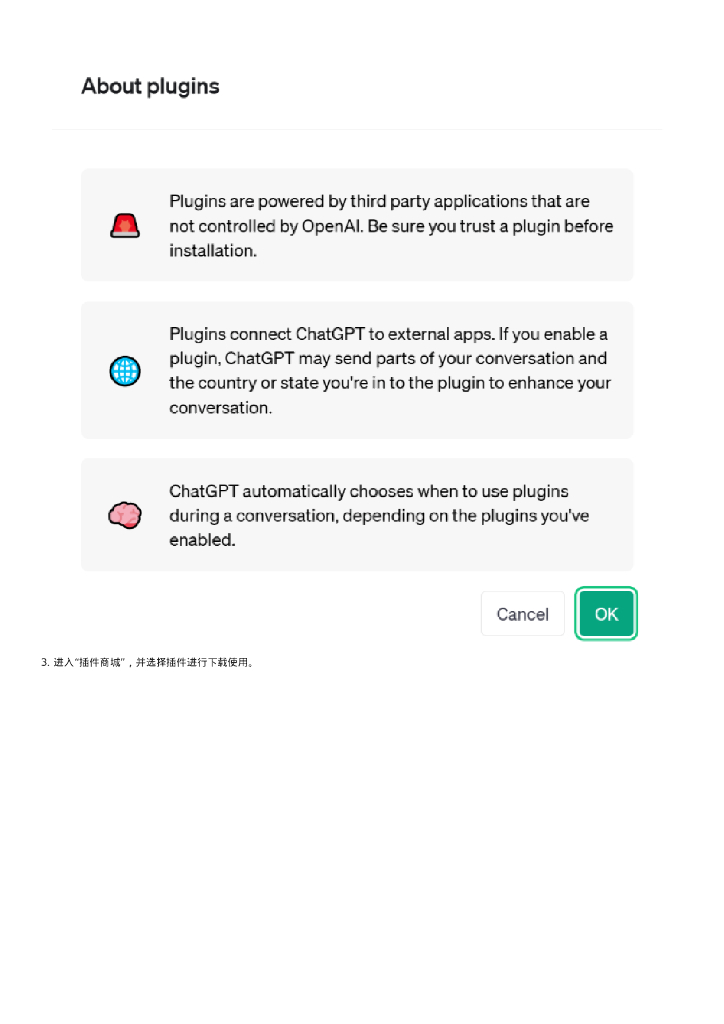724x1024 pixels.
Task: Click the "3." step number before the Chinese text
Action: (x=45, y=662)
